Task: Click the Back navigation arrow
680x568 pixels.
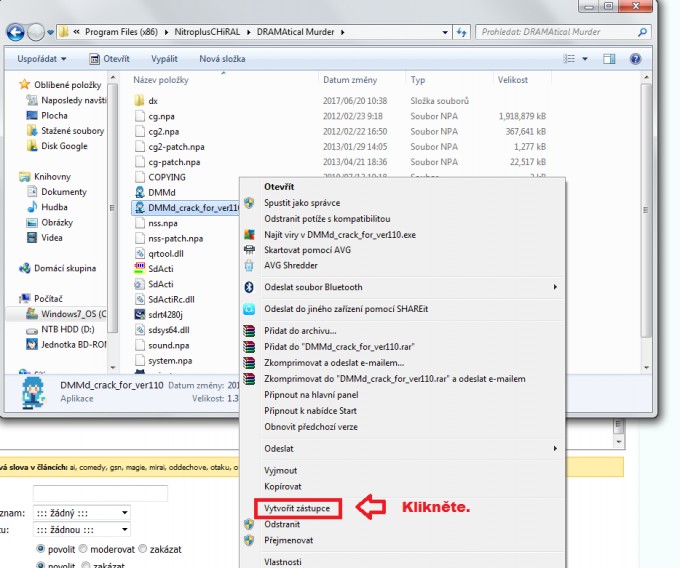Action: pos(15,32)
